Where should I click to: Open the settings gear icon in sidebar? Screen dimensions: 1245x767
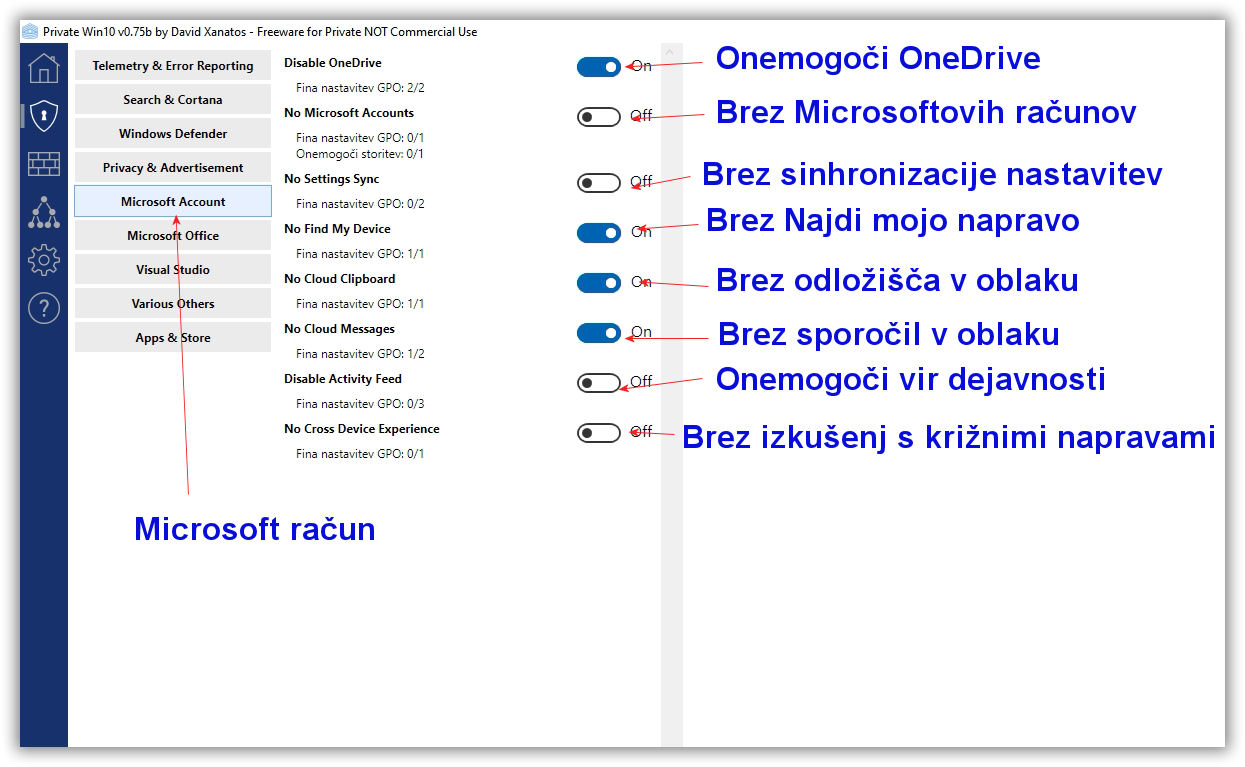[43, 261]
